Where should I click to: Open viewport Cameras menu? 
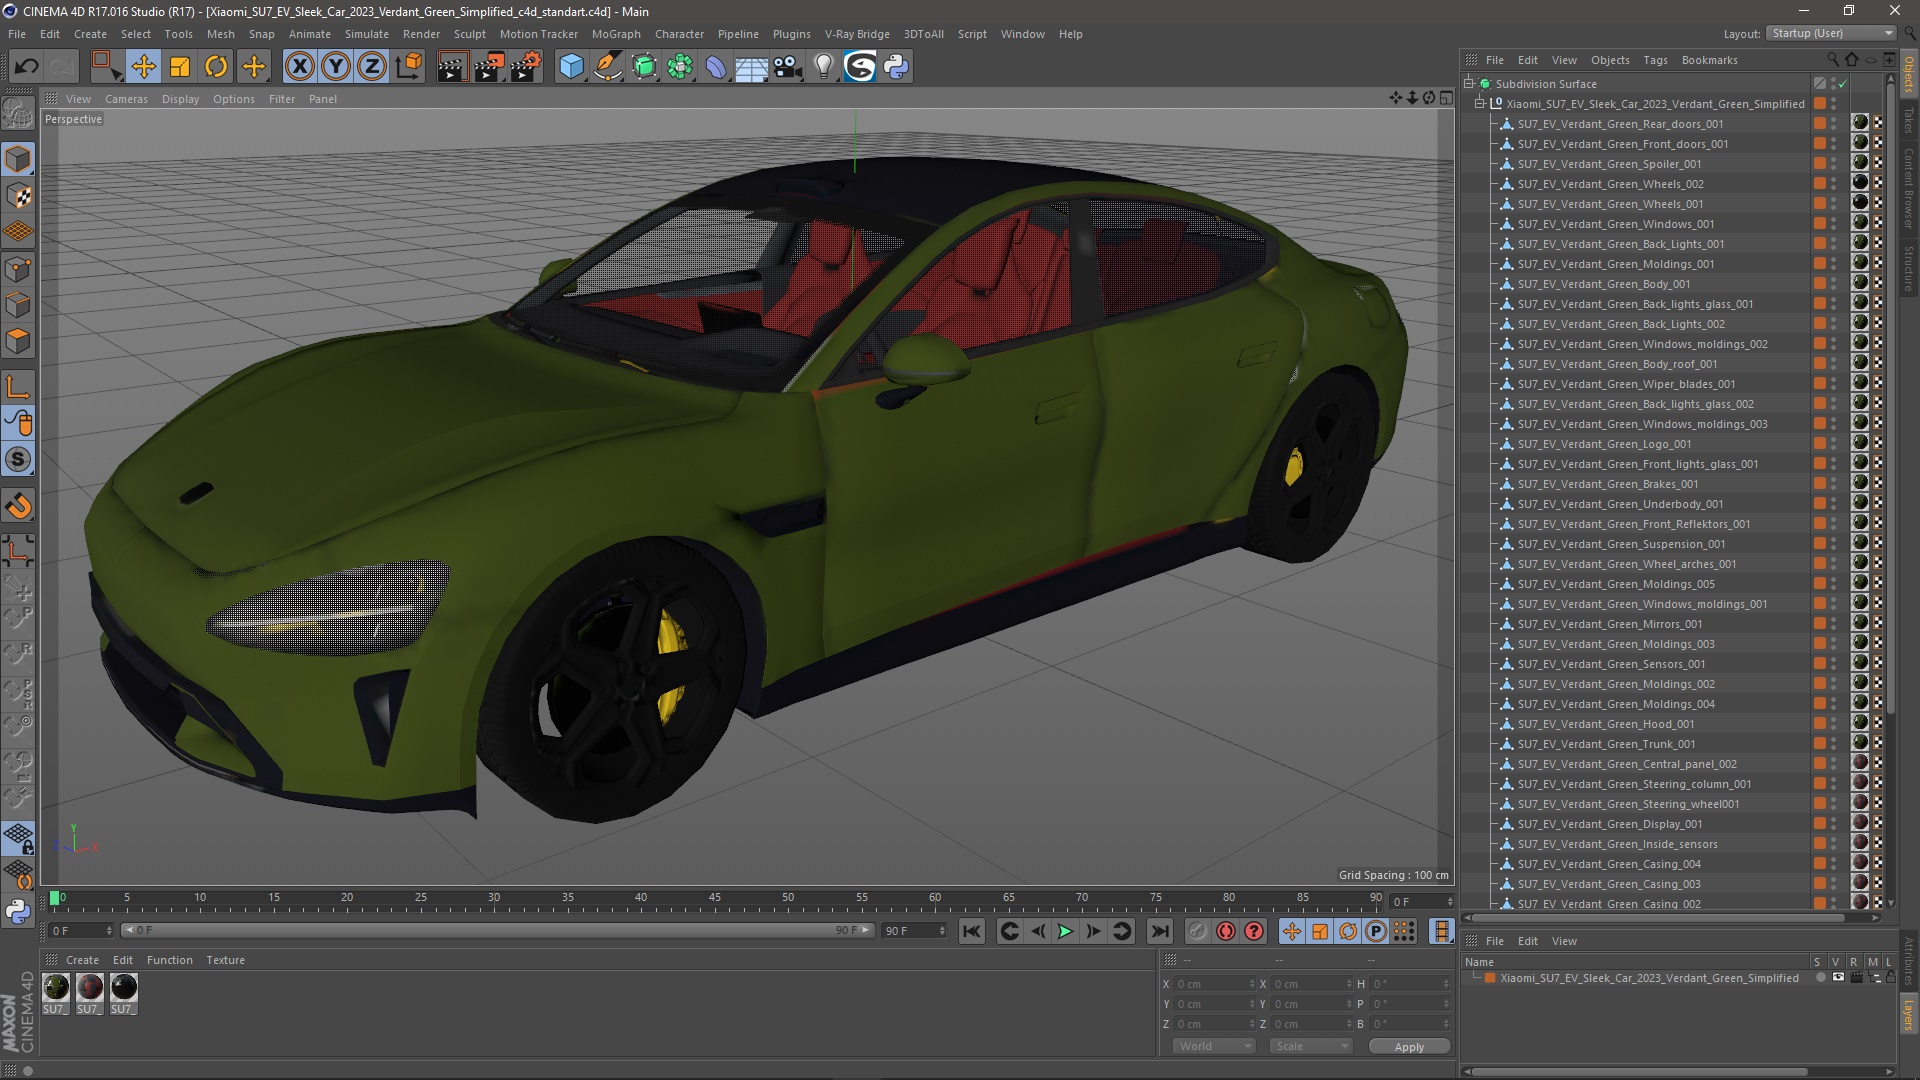[126, 99]
